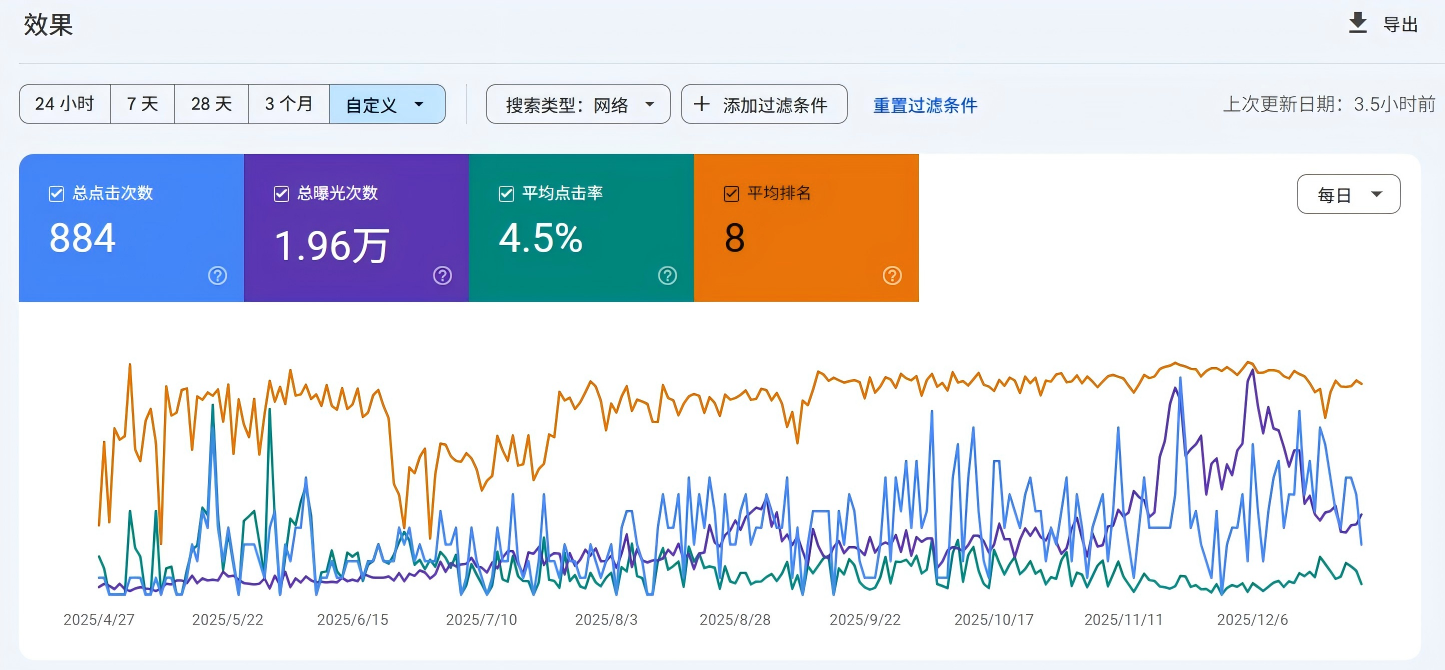
Task: Disable the 平均点击率 checkbox
Action: pyautogui.click(x=507, y=194)
